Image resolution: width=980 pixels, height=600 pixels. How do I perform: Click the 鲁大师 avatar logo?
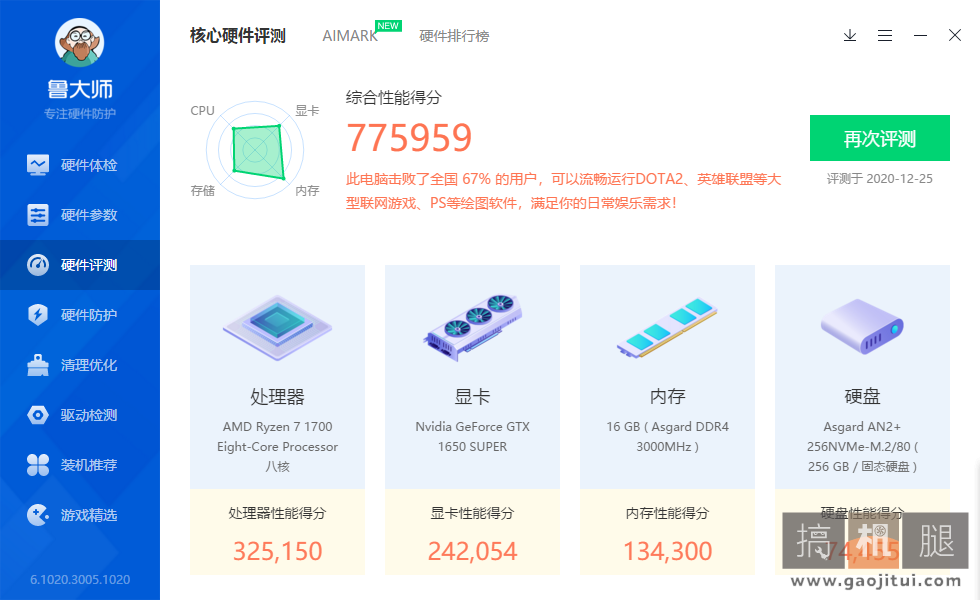(79, 42)
